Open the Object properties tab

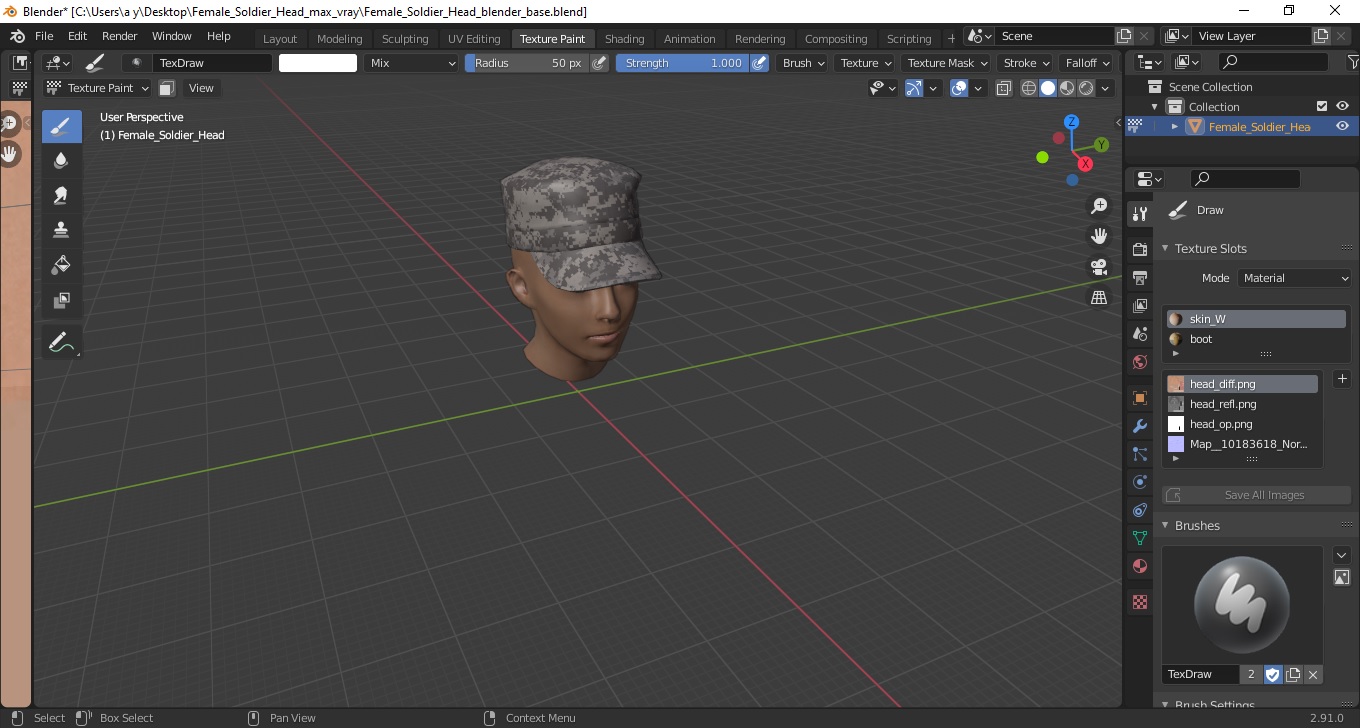[1139, 398]
